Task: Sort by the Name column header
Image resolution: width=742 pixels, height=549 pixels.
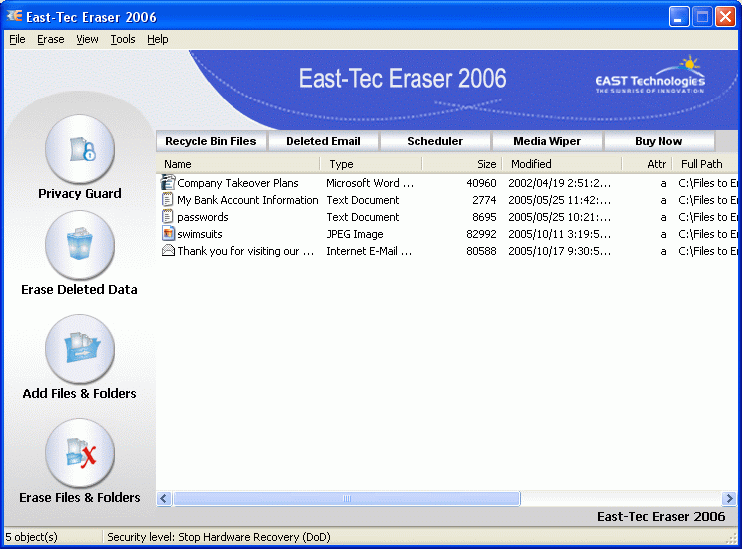Action: (238, 164)
